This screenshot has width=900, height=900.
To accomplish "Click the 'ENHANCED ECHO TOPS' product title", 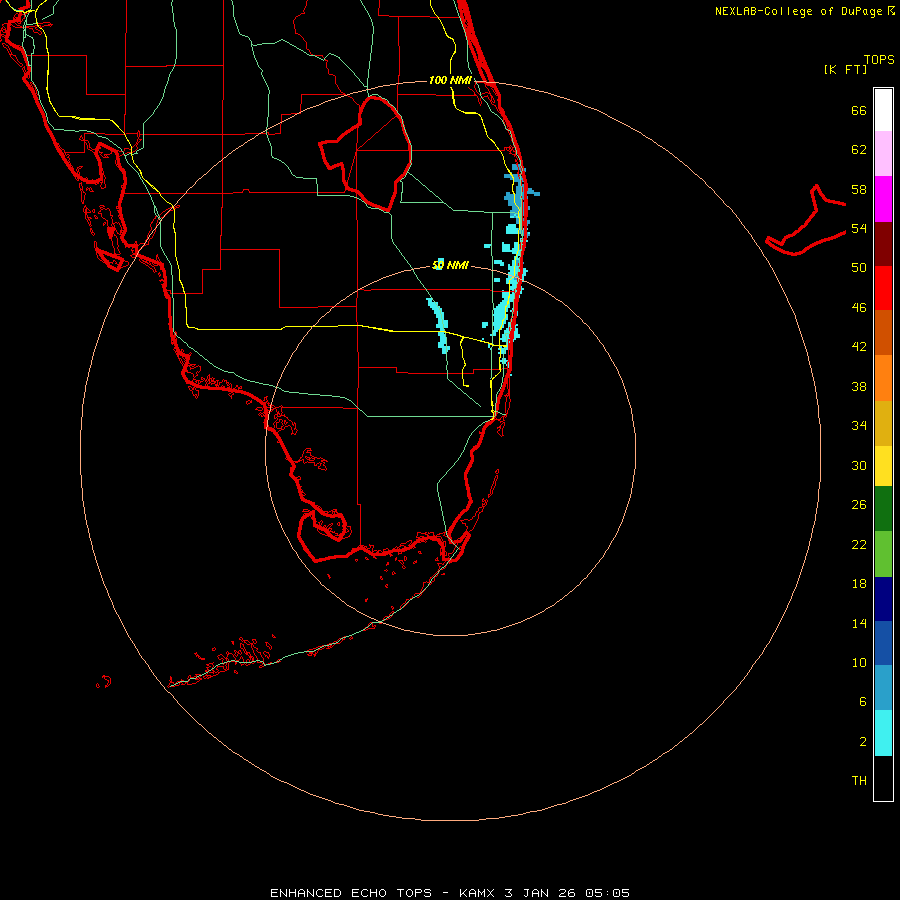I will point(351,893).
